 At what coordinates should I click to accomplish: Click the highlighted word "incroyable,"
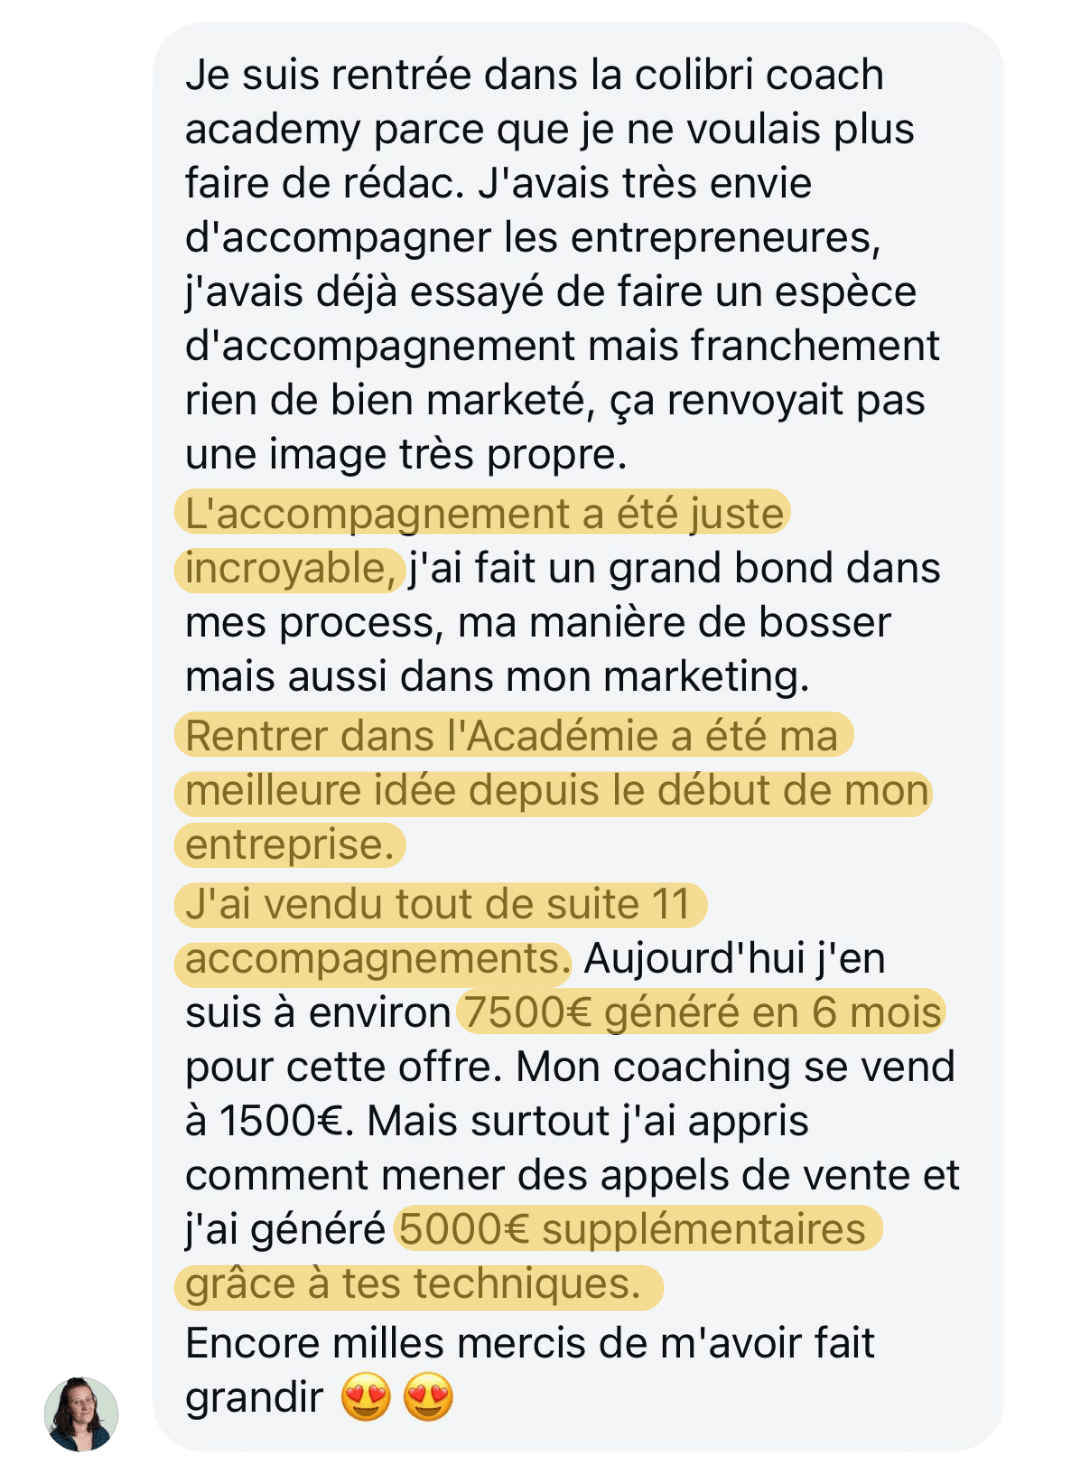[x=290, y=568]
